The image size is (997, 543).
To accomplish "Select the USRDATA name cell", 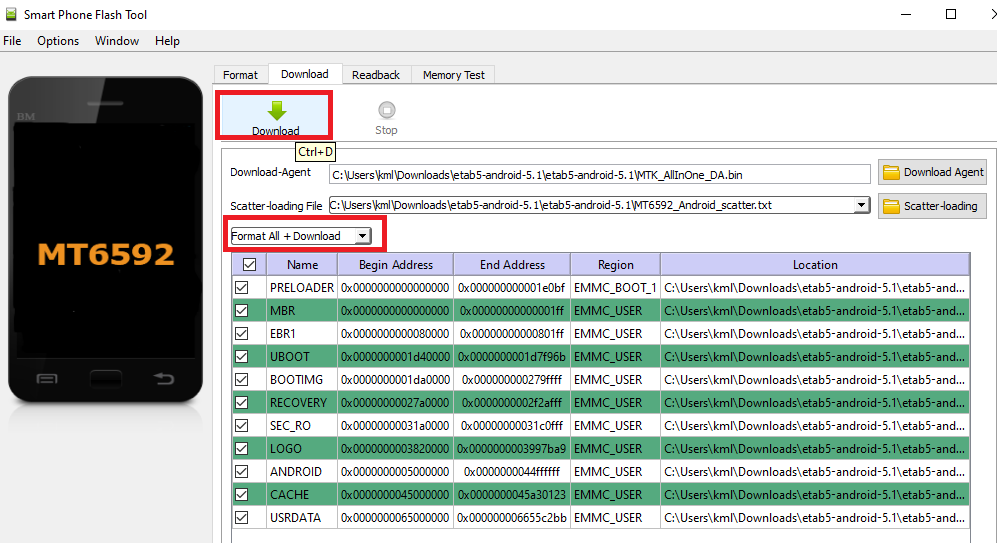I will [x=302, y=518].
